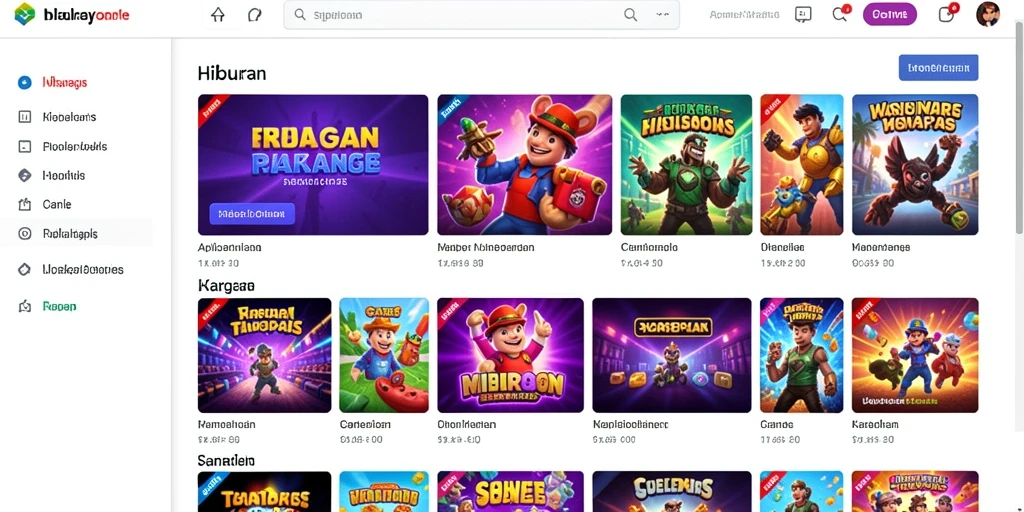Open the dark purple hallway thumbnail above Napleioolianeo

[x=672, y=355]
